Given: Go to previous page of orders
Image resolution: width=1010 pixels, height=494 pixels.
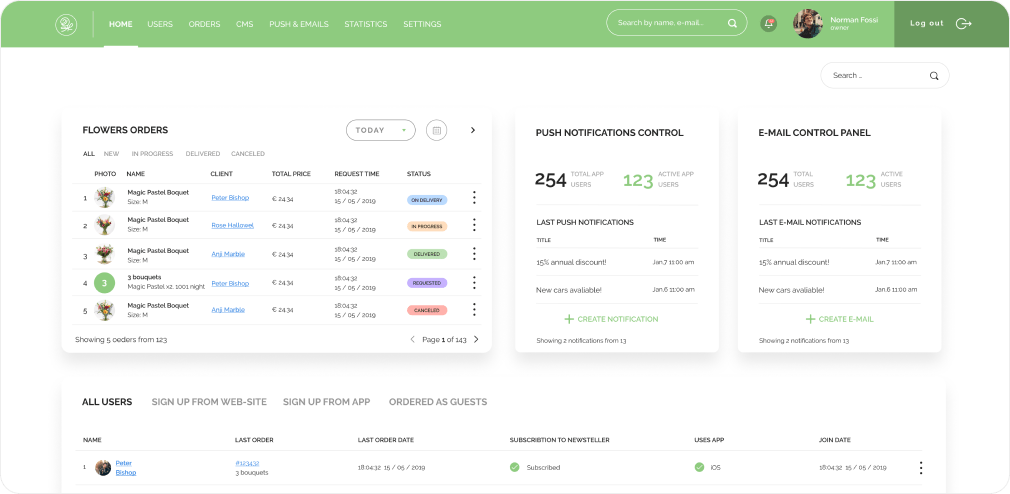Looking at the screenshot, I should (x=412, y=340).
